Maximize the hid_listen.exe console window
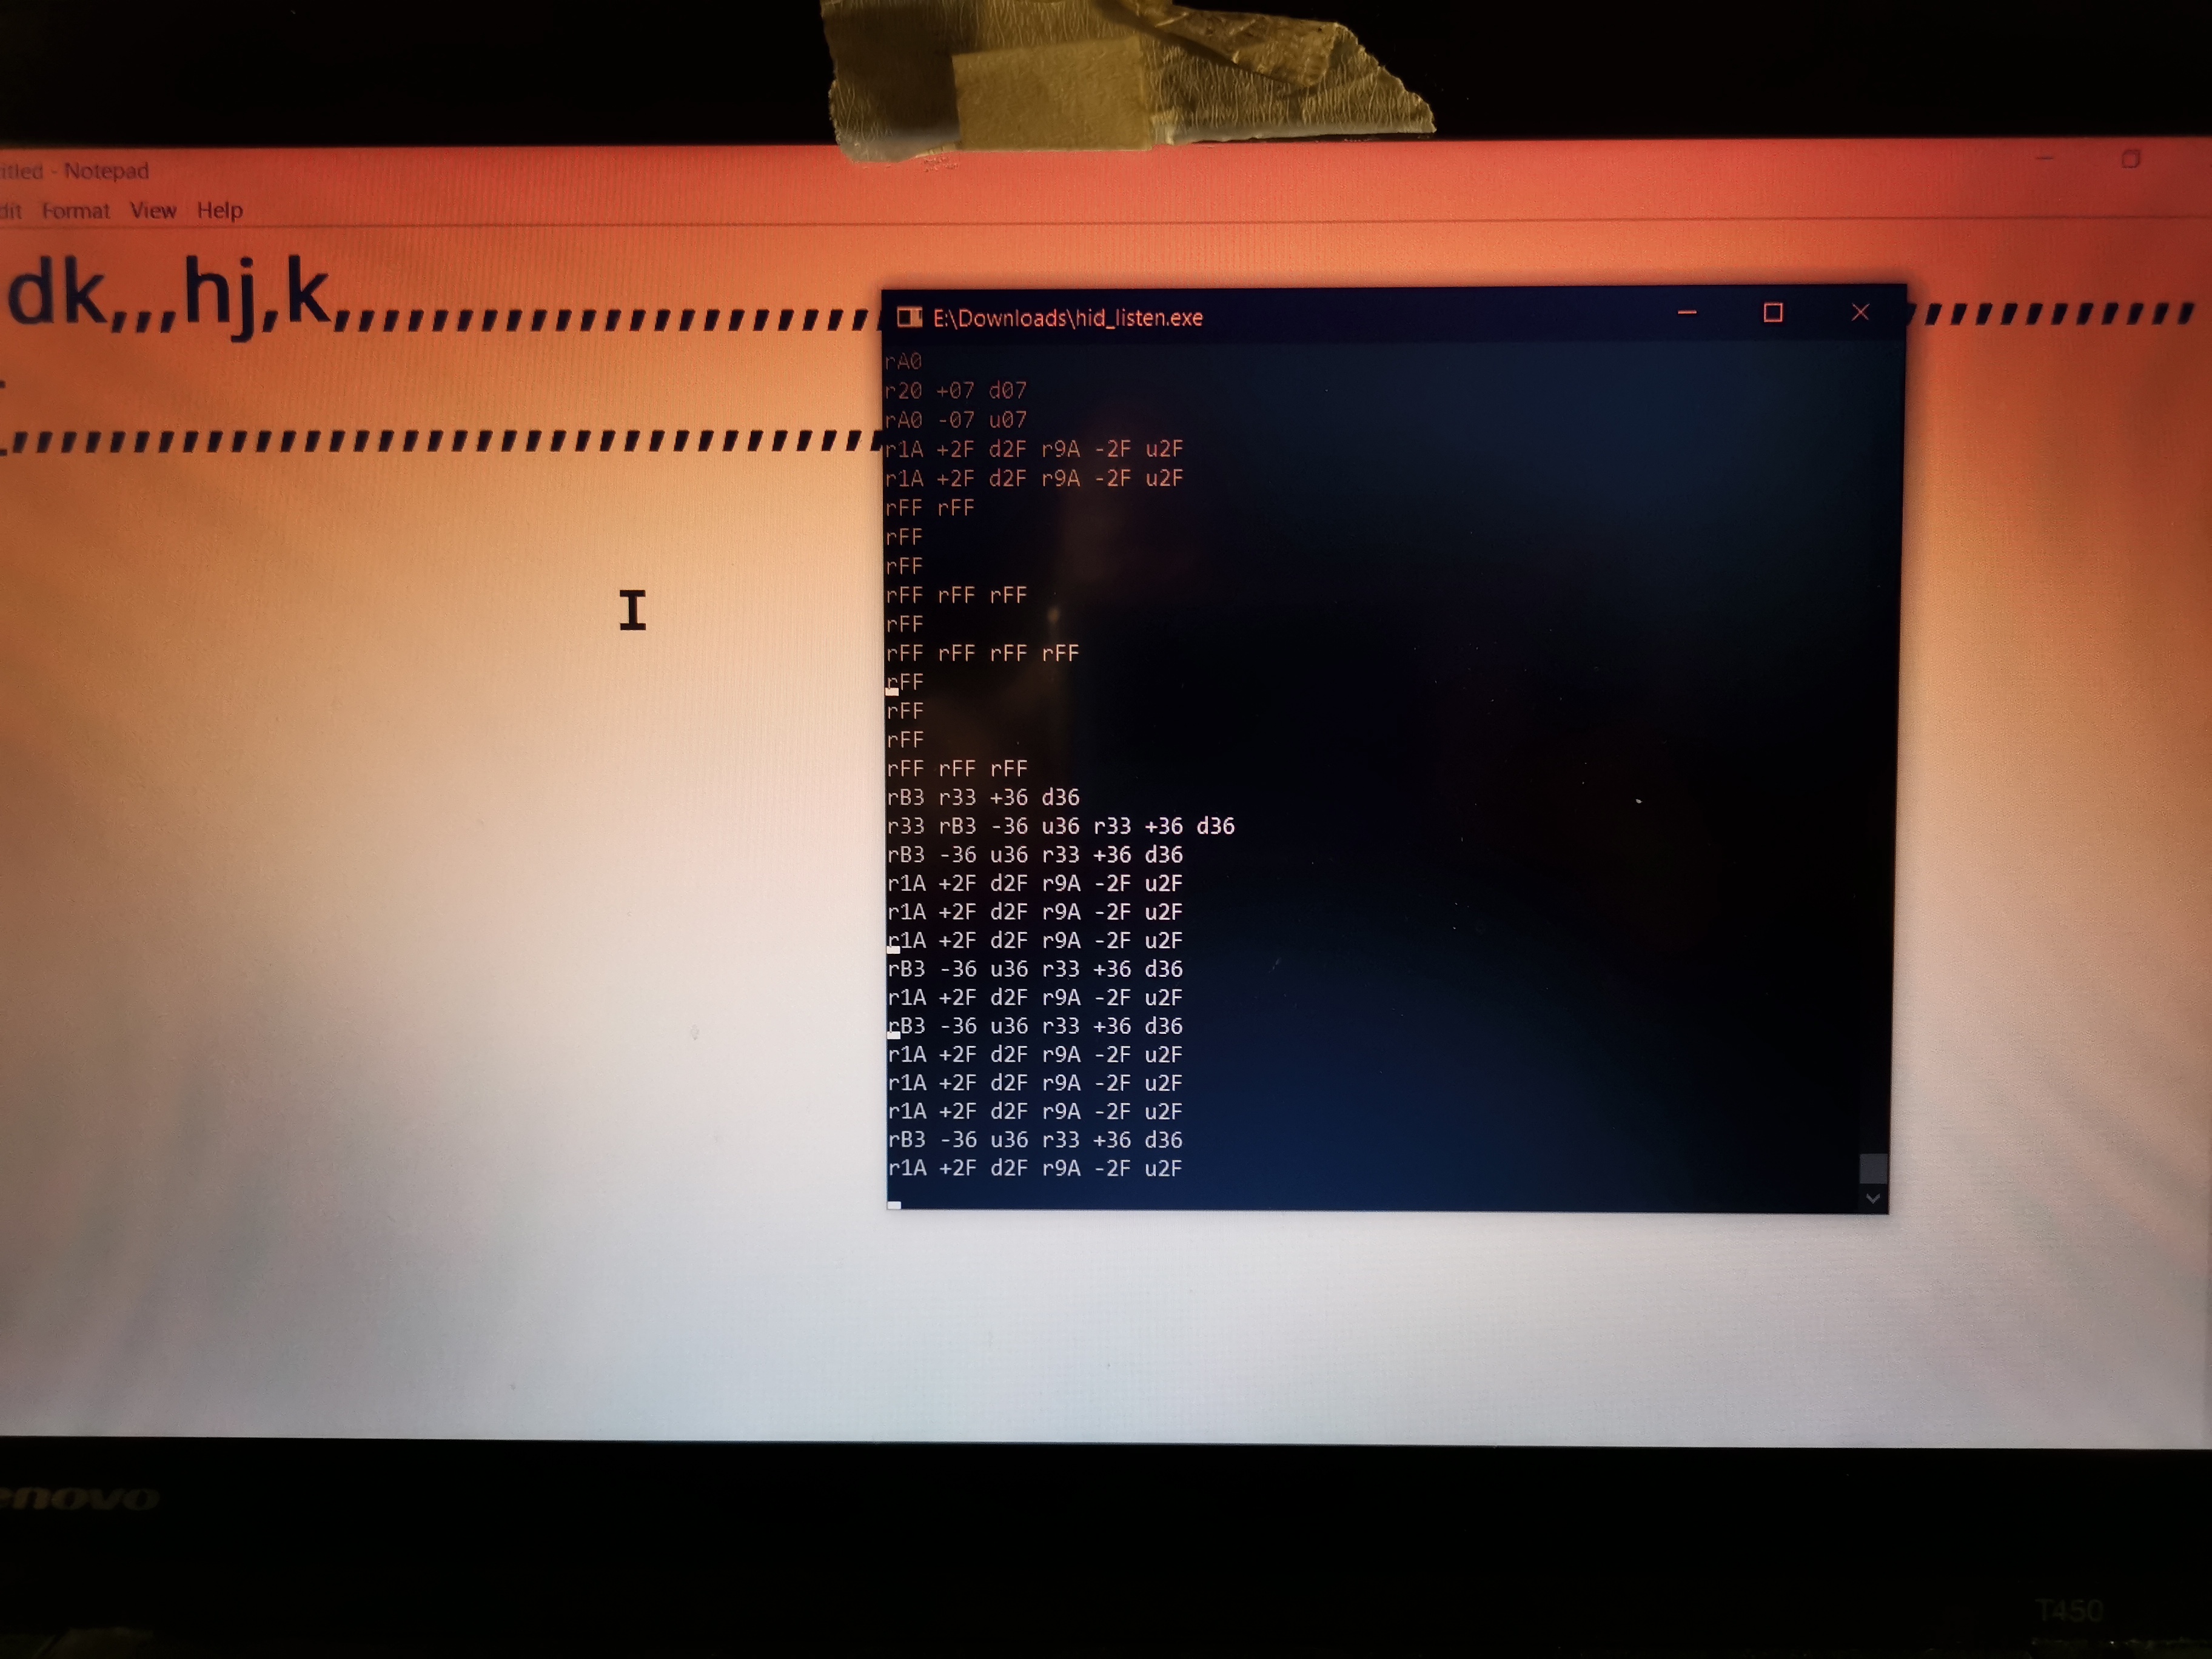Viewport: 2212px width, 1659px height. tap(1773, 313)
